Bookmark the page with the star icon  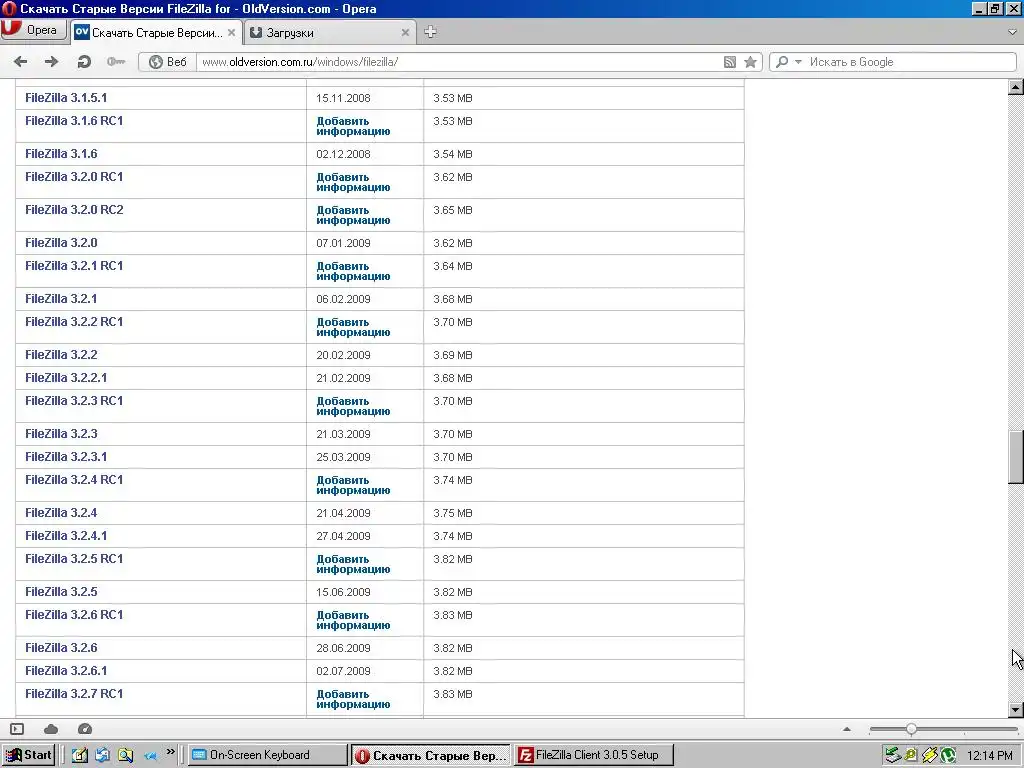[x=750, y=62]
